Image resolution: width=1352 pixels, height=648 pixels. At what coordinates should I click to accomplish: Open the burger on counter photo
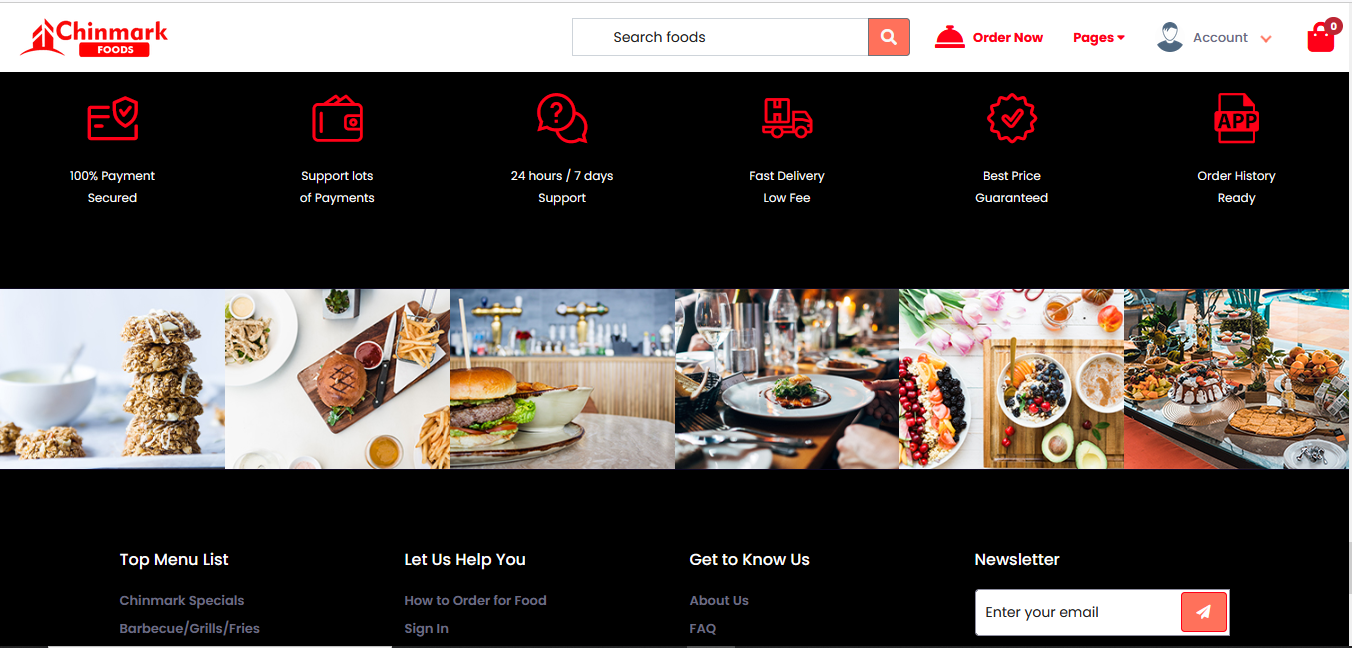tap(562, 379)
